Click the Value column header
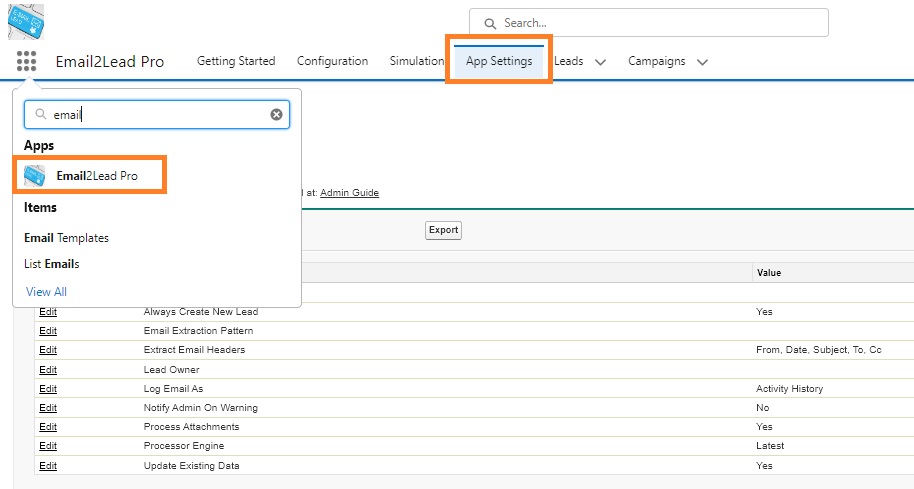Viewport: 914px width, 489px height. [x=769, y=273]
